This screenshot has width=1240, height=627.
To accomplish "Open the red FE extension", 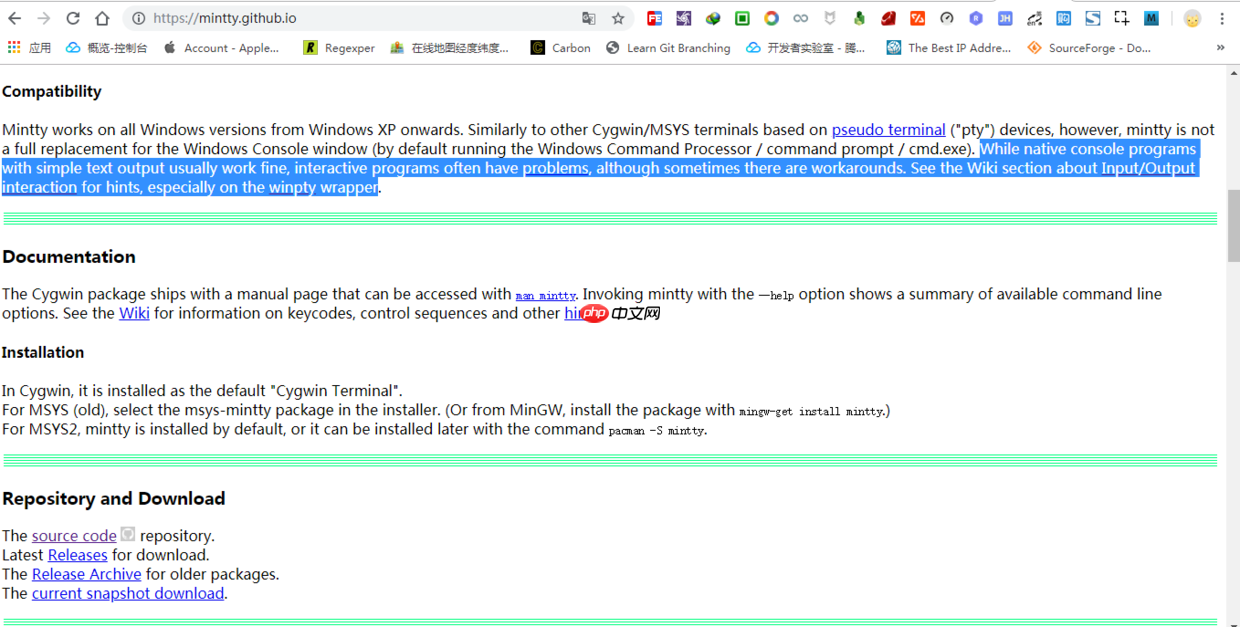I will tap(654, 18).
